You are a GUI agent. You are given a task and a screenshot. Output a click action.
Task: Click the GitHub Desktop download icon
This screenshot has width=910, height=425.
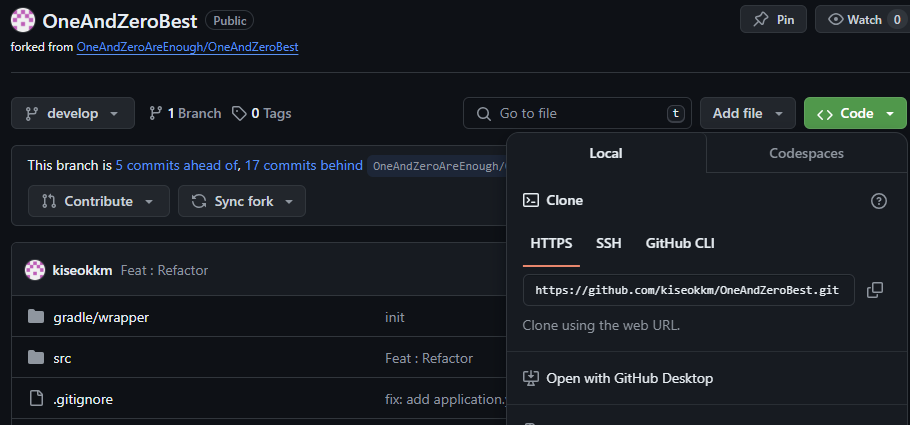(530, 379)
